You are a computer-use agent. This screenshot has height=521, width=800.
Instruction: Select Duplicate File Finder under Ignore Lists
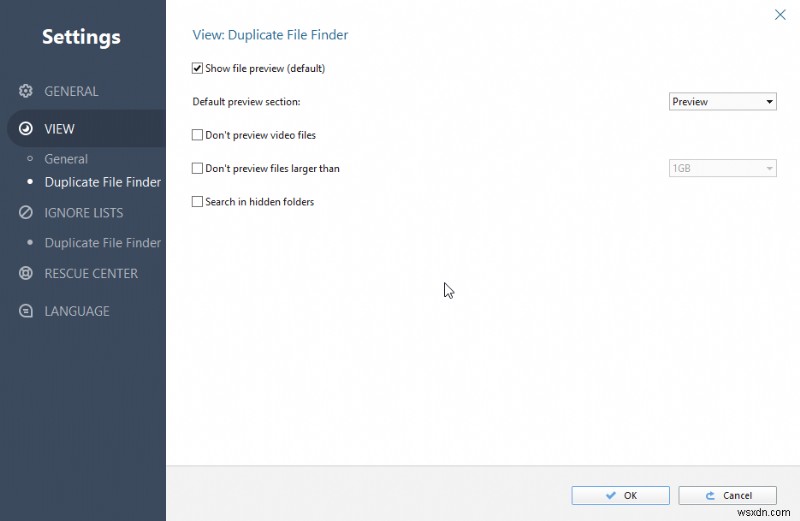pos(103,242)
